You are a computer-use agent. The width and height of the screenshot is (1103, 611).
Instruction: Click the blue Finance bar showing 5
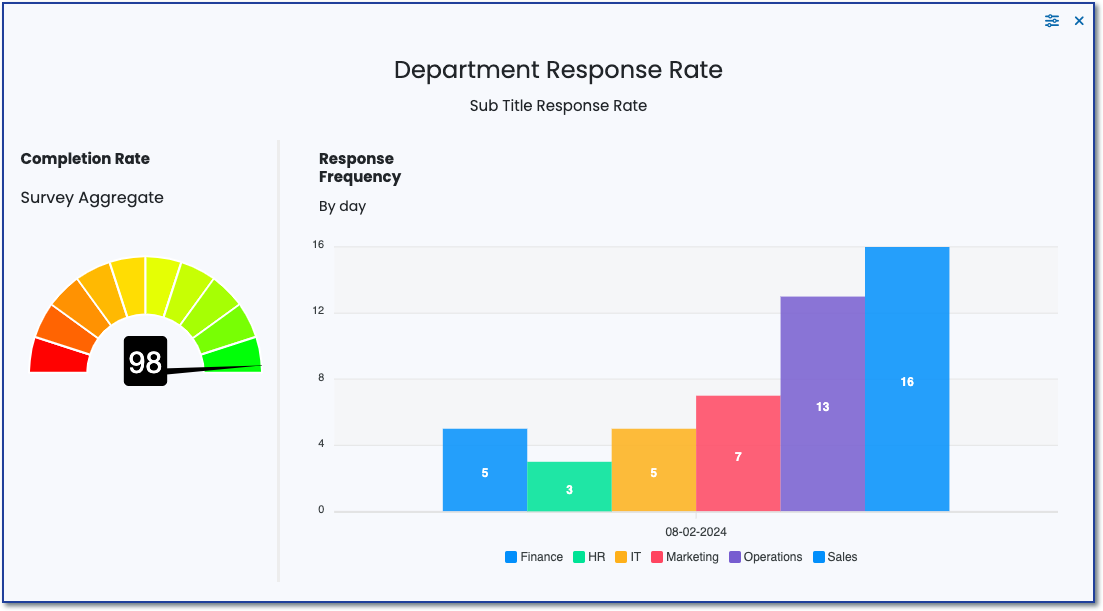[x=485, y=470]
